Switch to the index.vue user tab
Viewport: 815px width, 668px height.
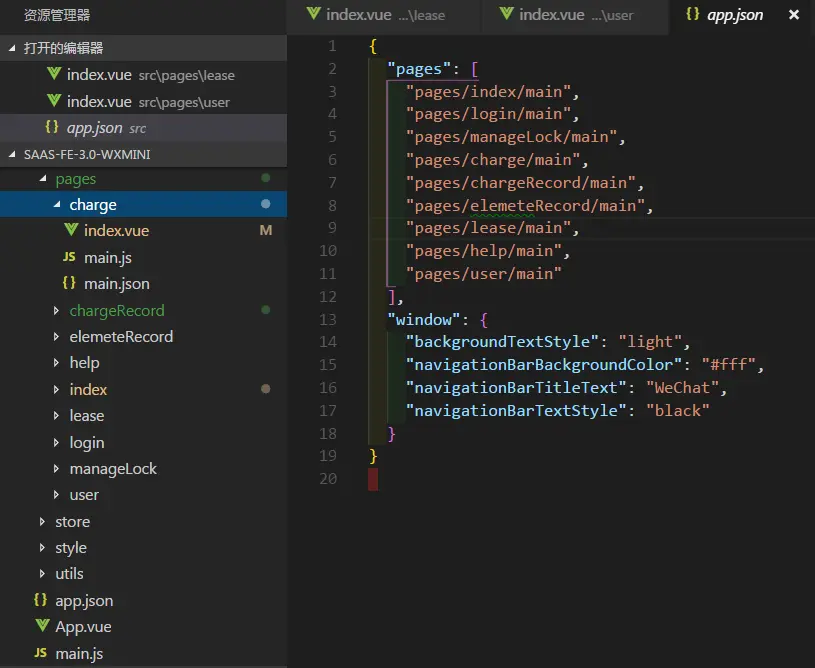(574, 16)
